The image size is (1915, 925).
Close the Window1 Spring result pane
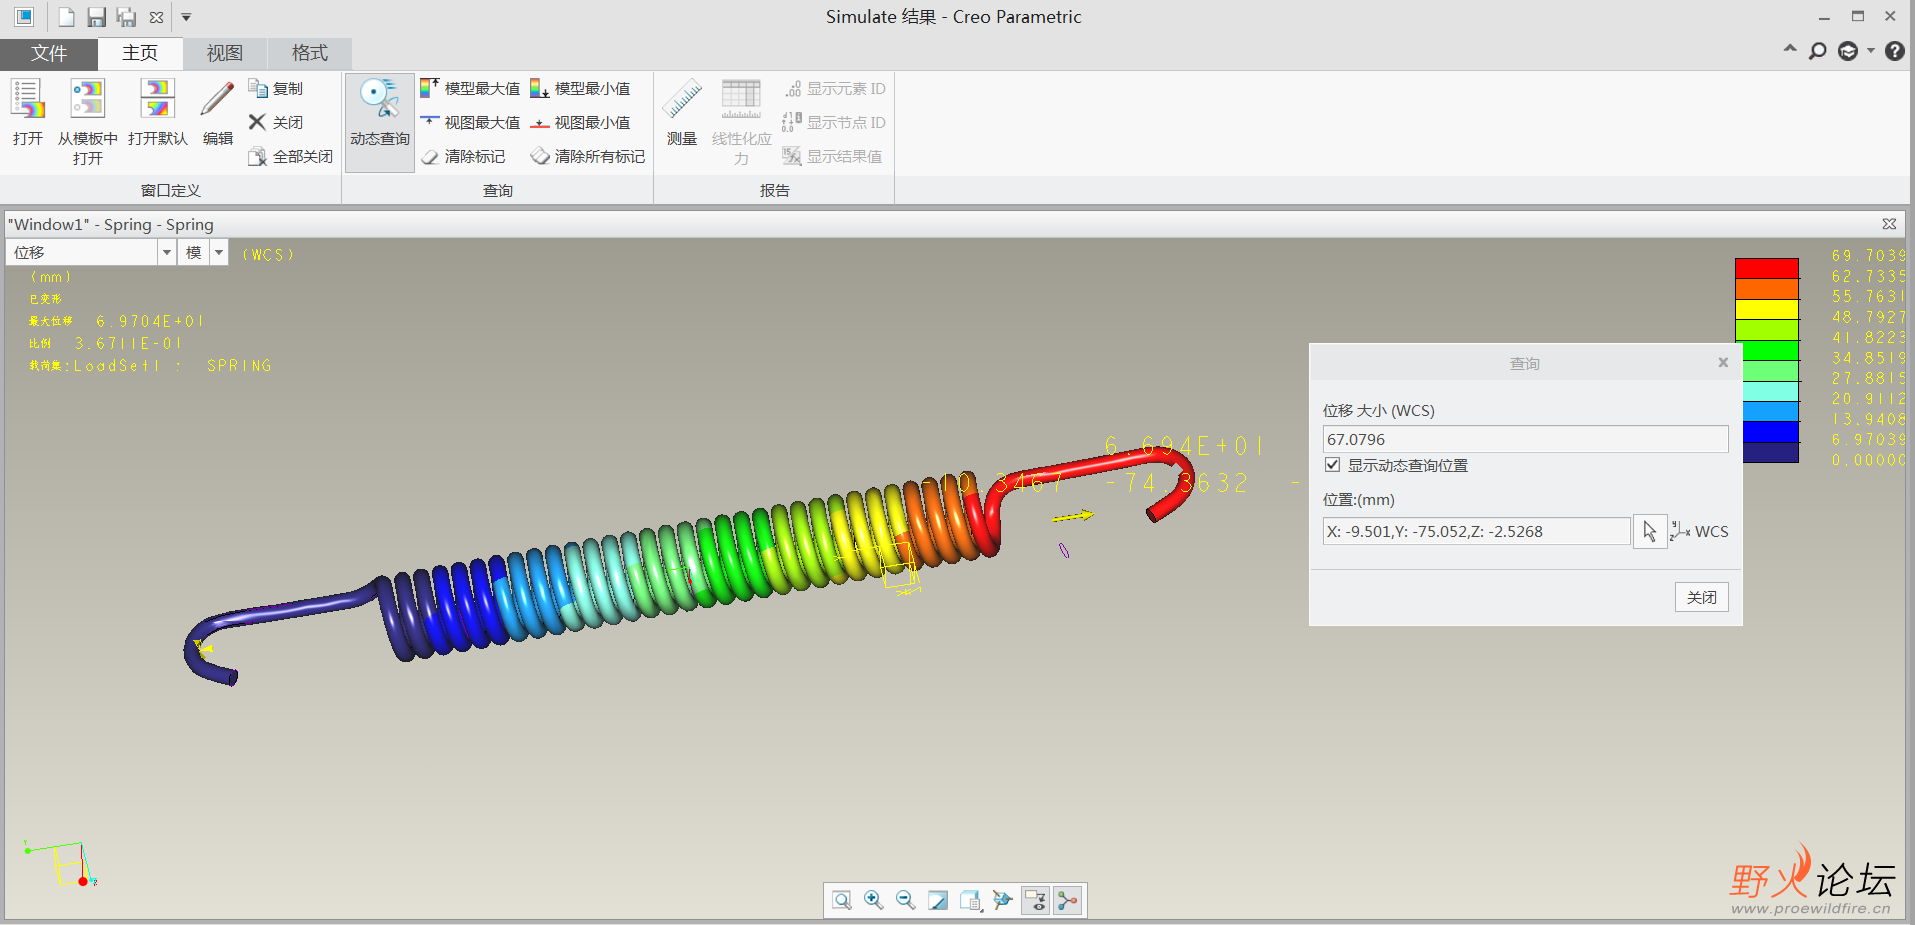click(1889, 224)
